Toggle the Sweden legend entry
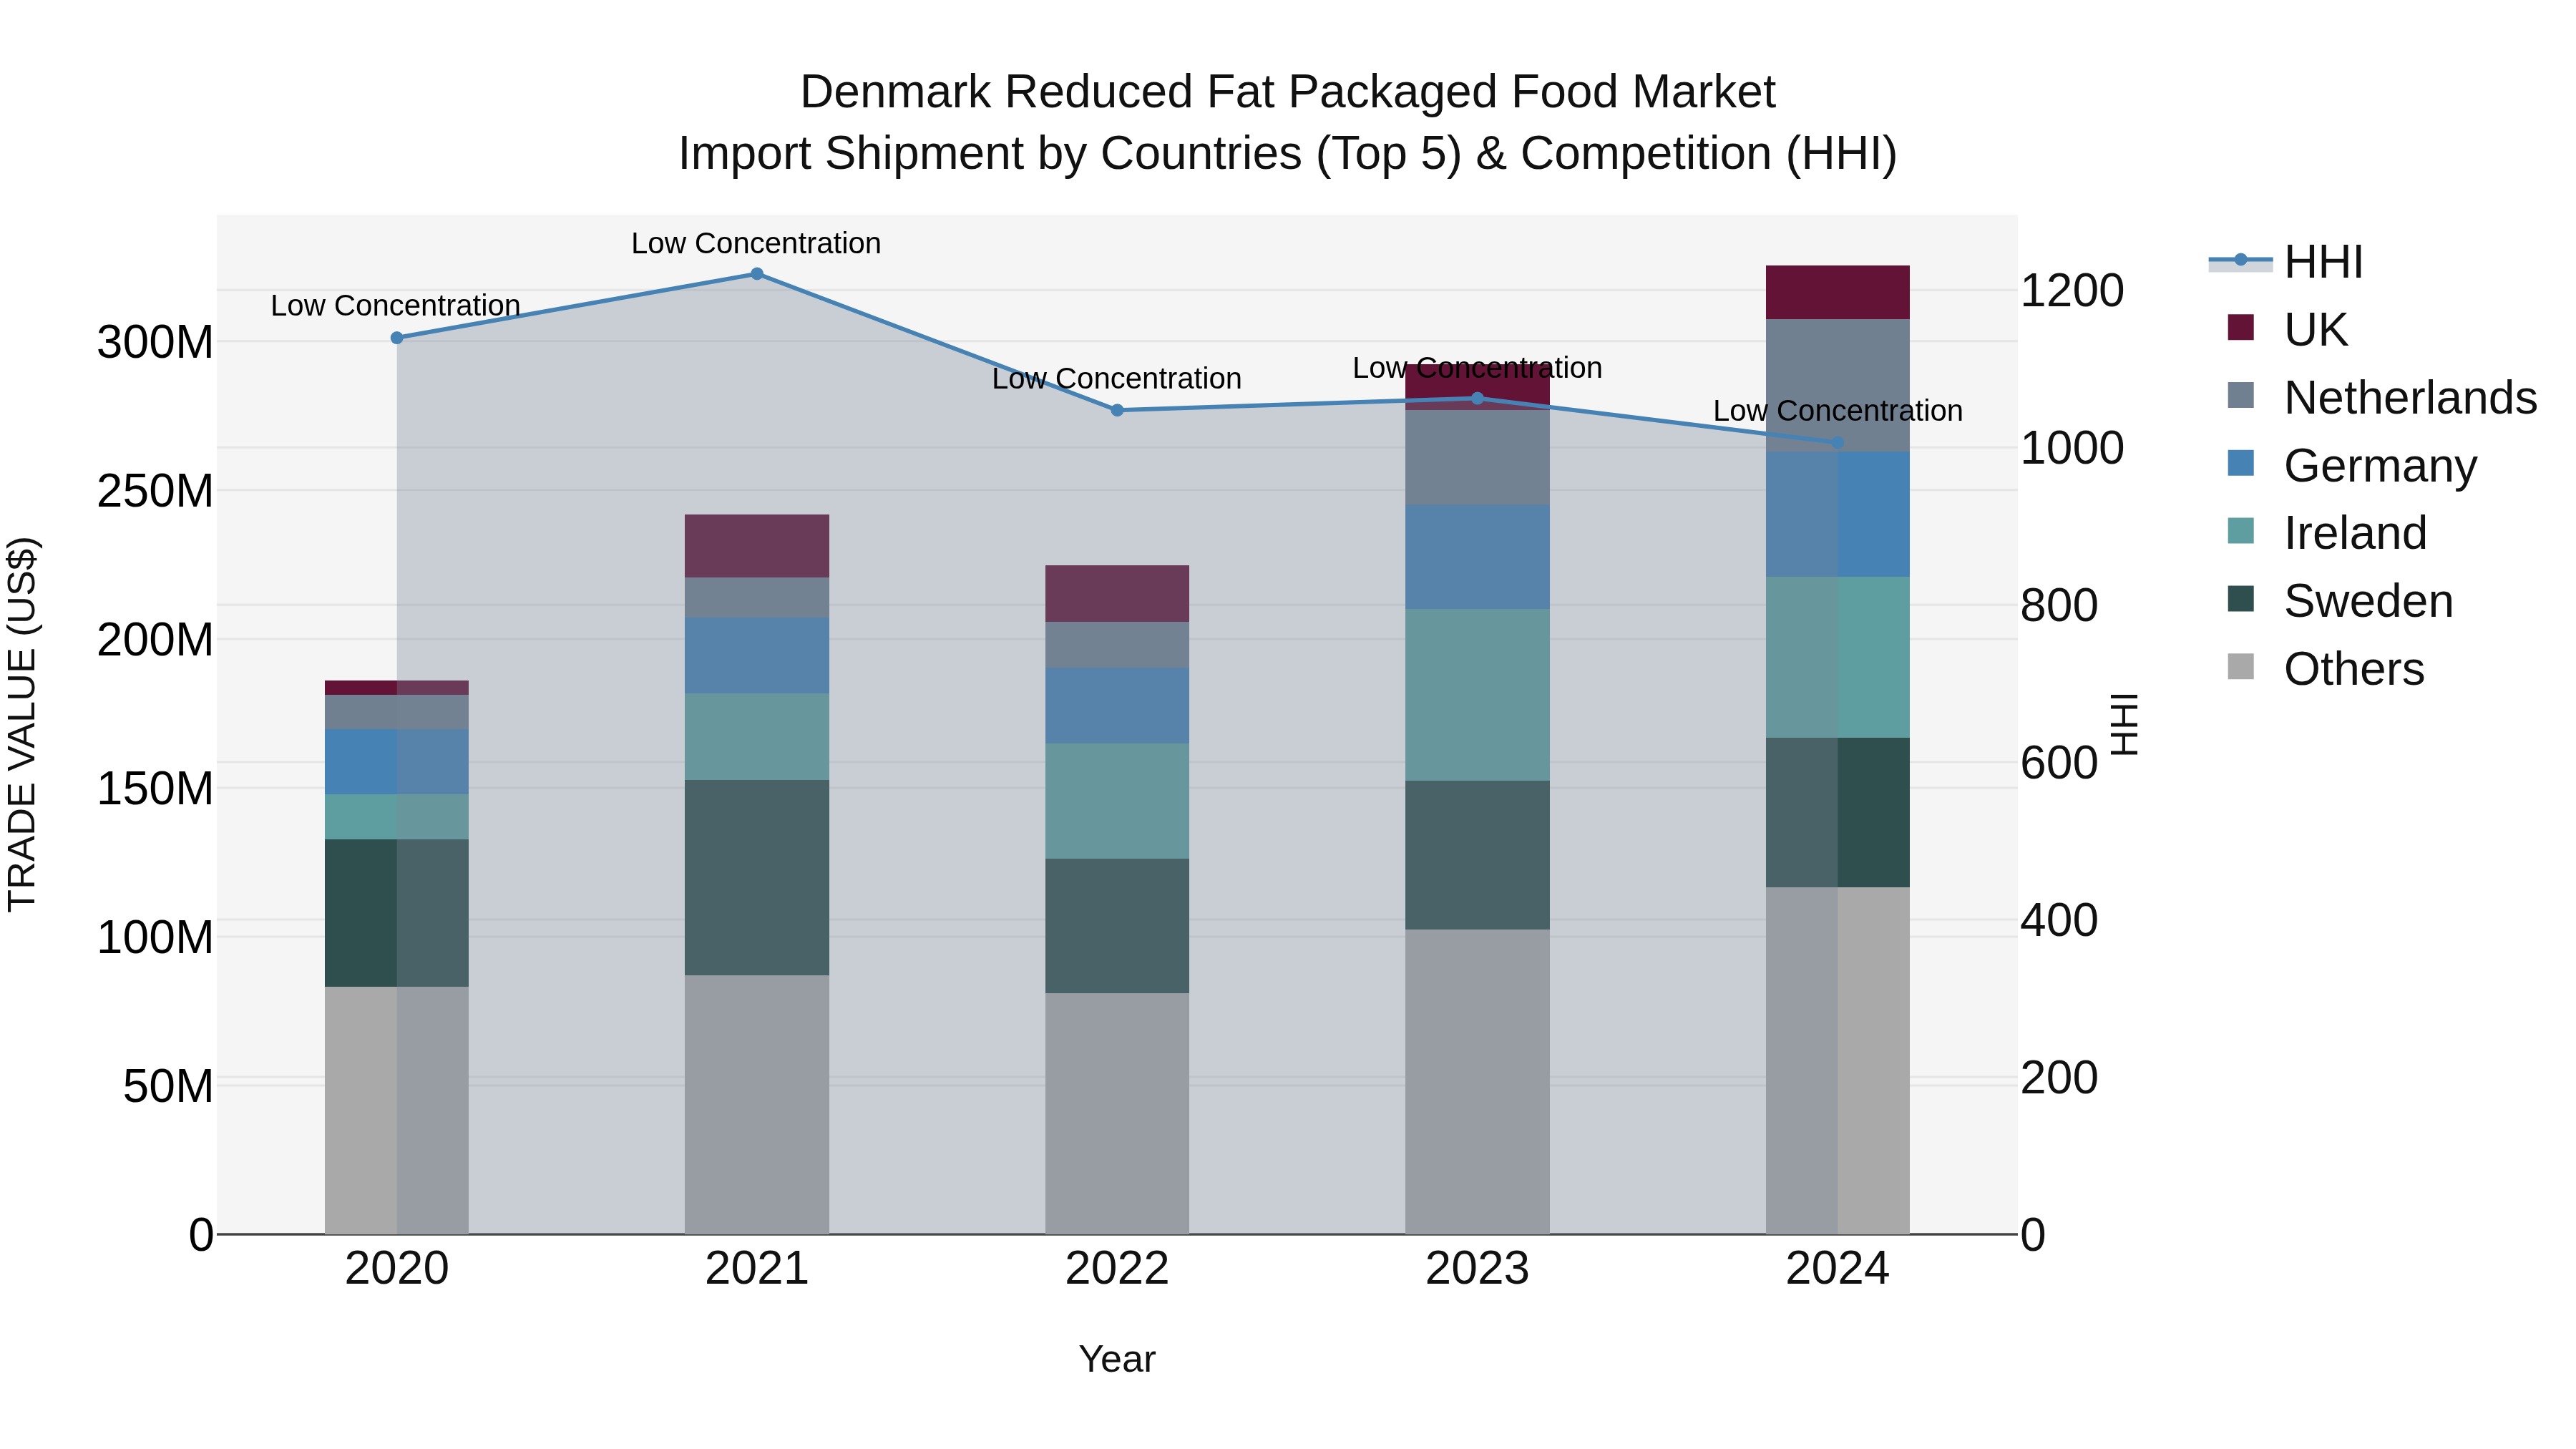This screenshot has width=2576, height=1449. (x=2340, y=600)
